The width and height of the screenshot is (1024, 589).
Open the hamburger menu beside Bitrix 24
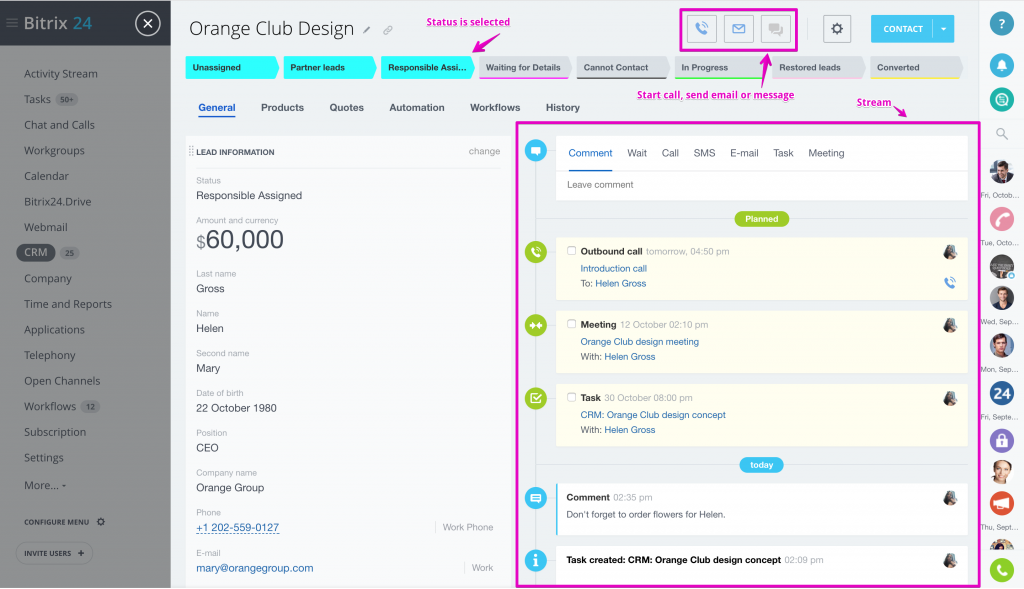(11, 24)
